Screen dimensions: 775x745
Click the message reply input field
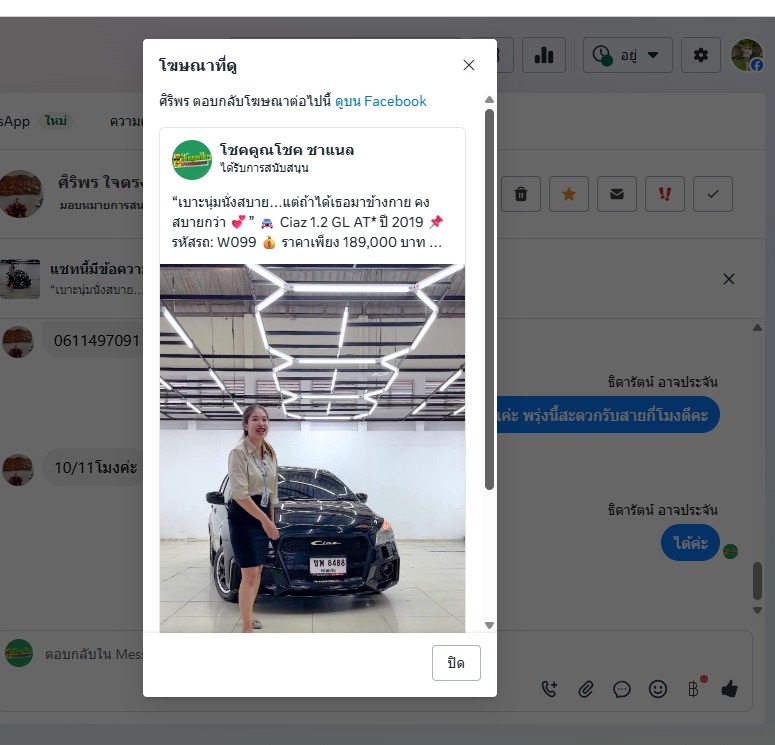pyautogui.click(x=94, y=654)
